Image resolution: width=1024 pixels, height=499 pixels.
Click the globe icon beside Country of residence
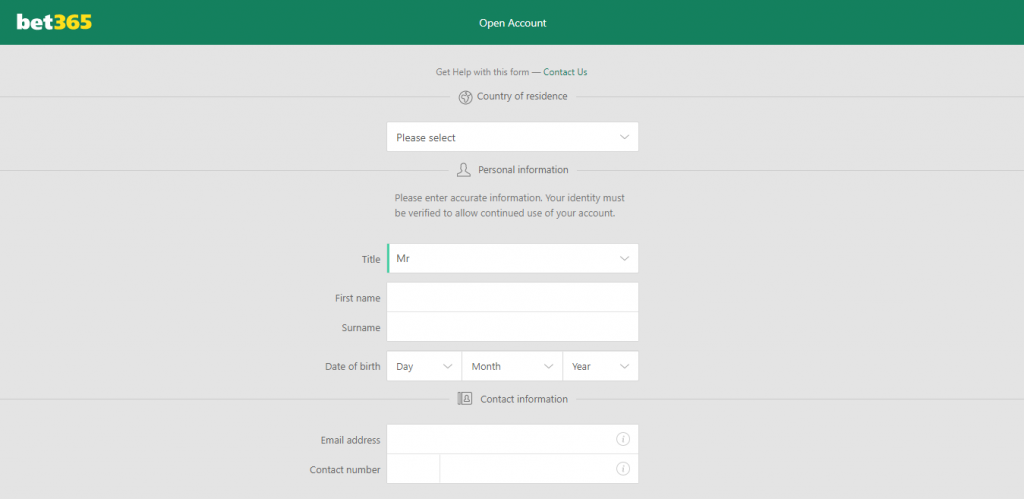[x=465, y=97]
